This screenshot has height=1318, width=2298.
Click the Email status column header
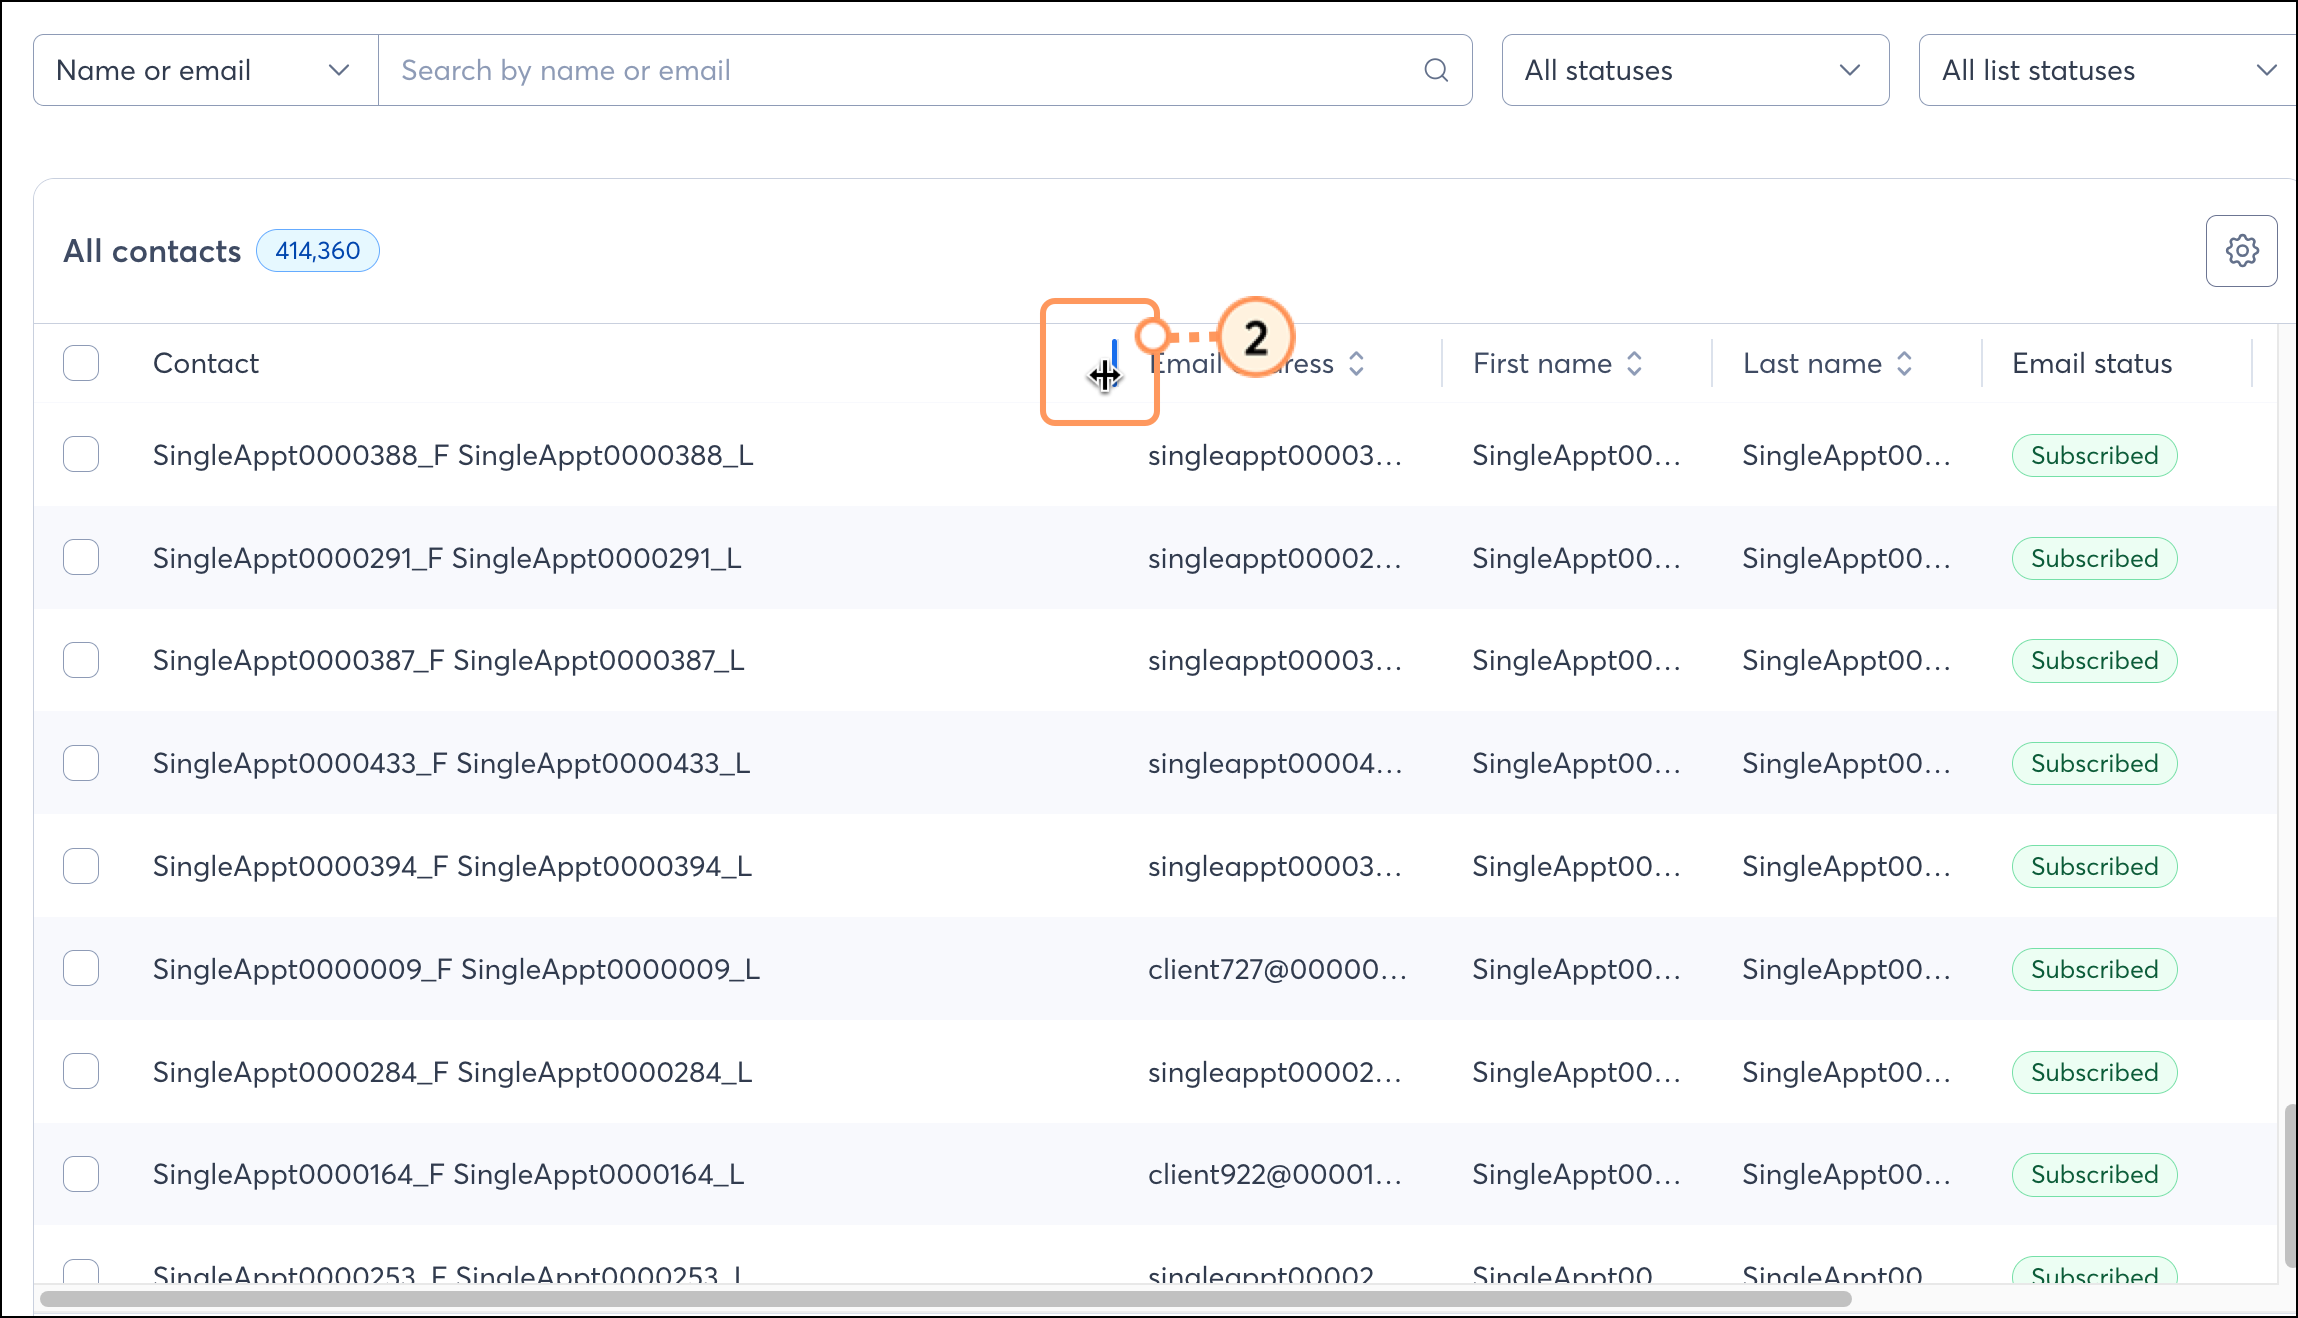click(2091, 364)
